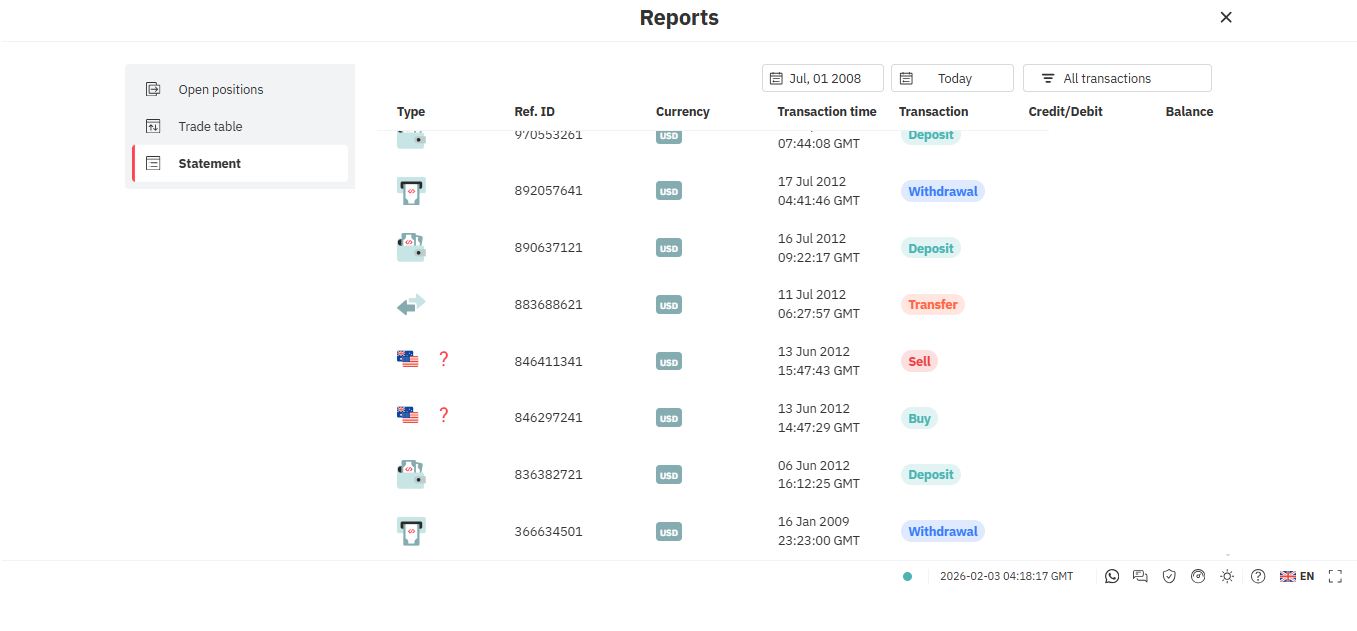1357x631 pixels.
Task: Click the withdrawal ATM icon for Ref 892057641
Action: 411,190
